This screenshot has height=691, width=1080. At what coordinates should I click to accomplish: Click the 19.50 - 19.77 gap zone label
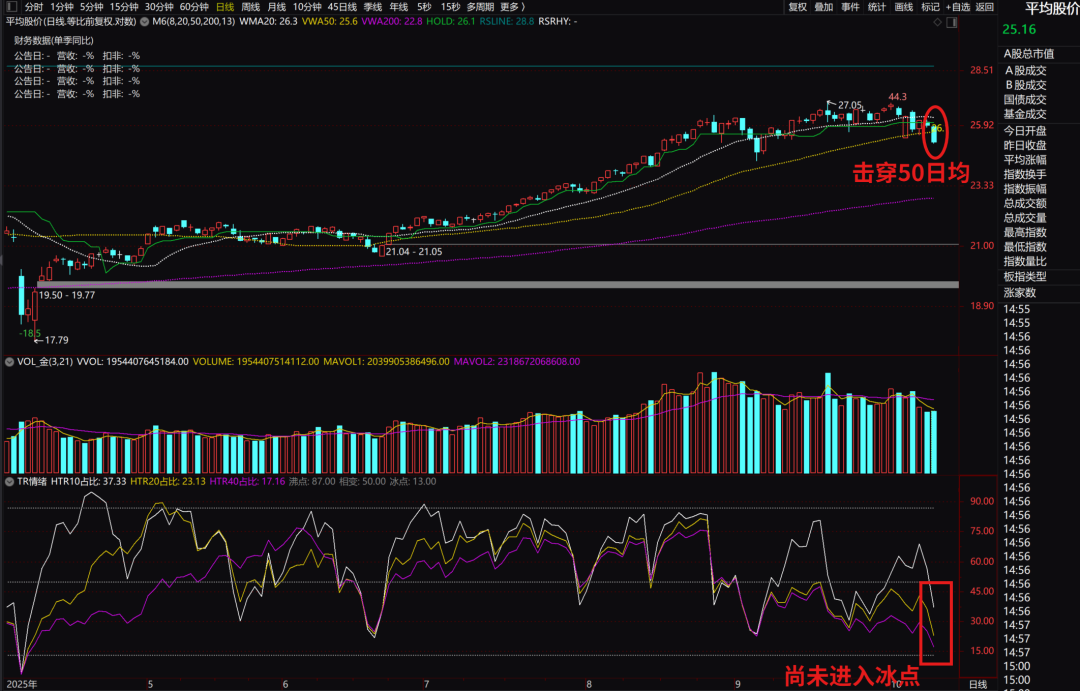tap(67, 295)
